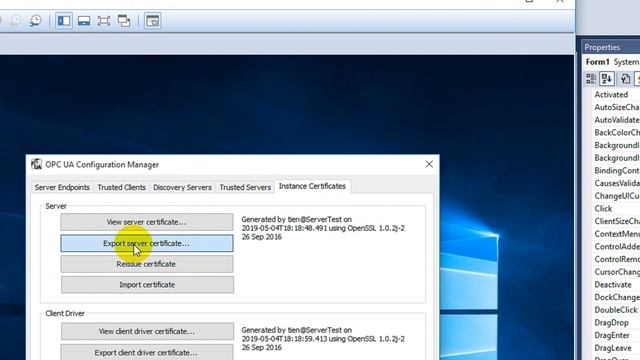This screenshot has width=640, height=360.
Task: Toggle the bottom thumbnail bar icon
Action: (x=84, y=20)
